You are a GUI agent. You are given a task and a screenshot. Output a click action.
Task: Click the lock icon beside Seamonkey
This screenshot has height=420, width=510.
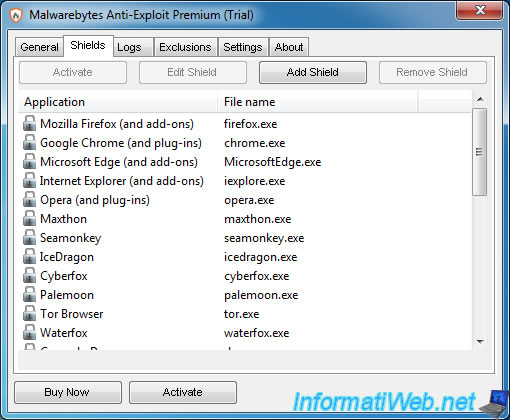click(x=29, y=237)
